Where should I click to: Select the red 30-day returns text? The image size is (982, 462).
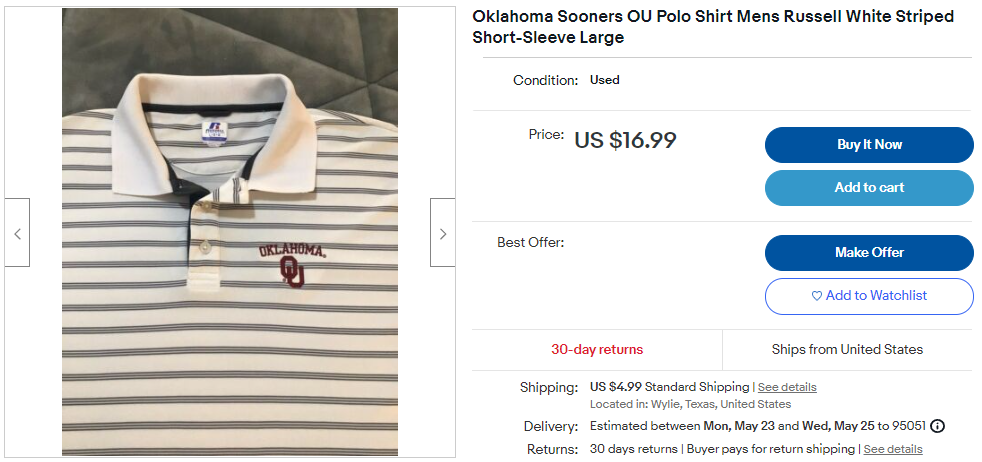pyautogui.click(x=597, y=350)
